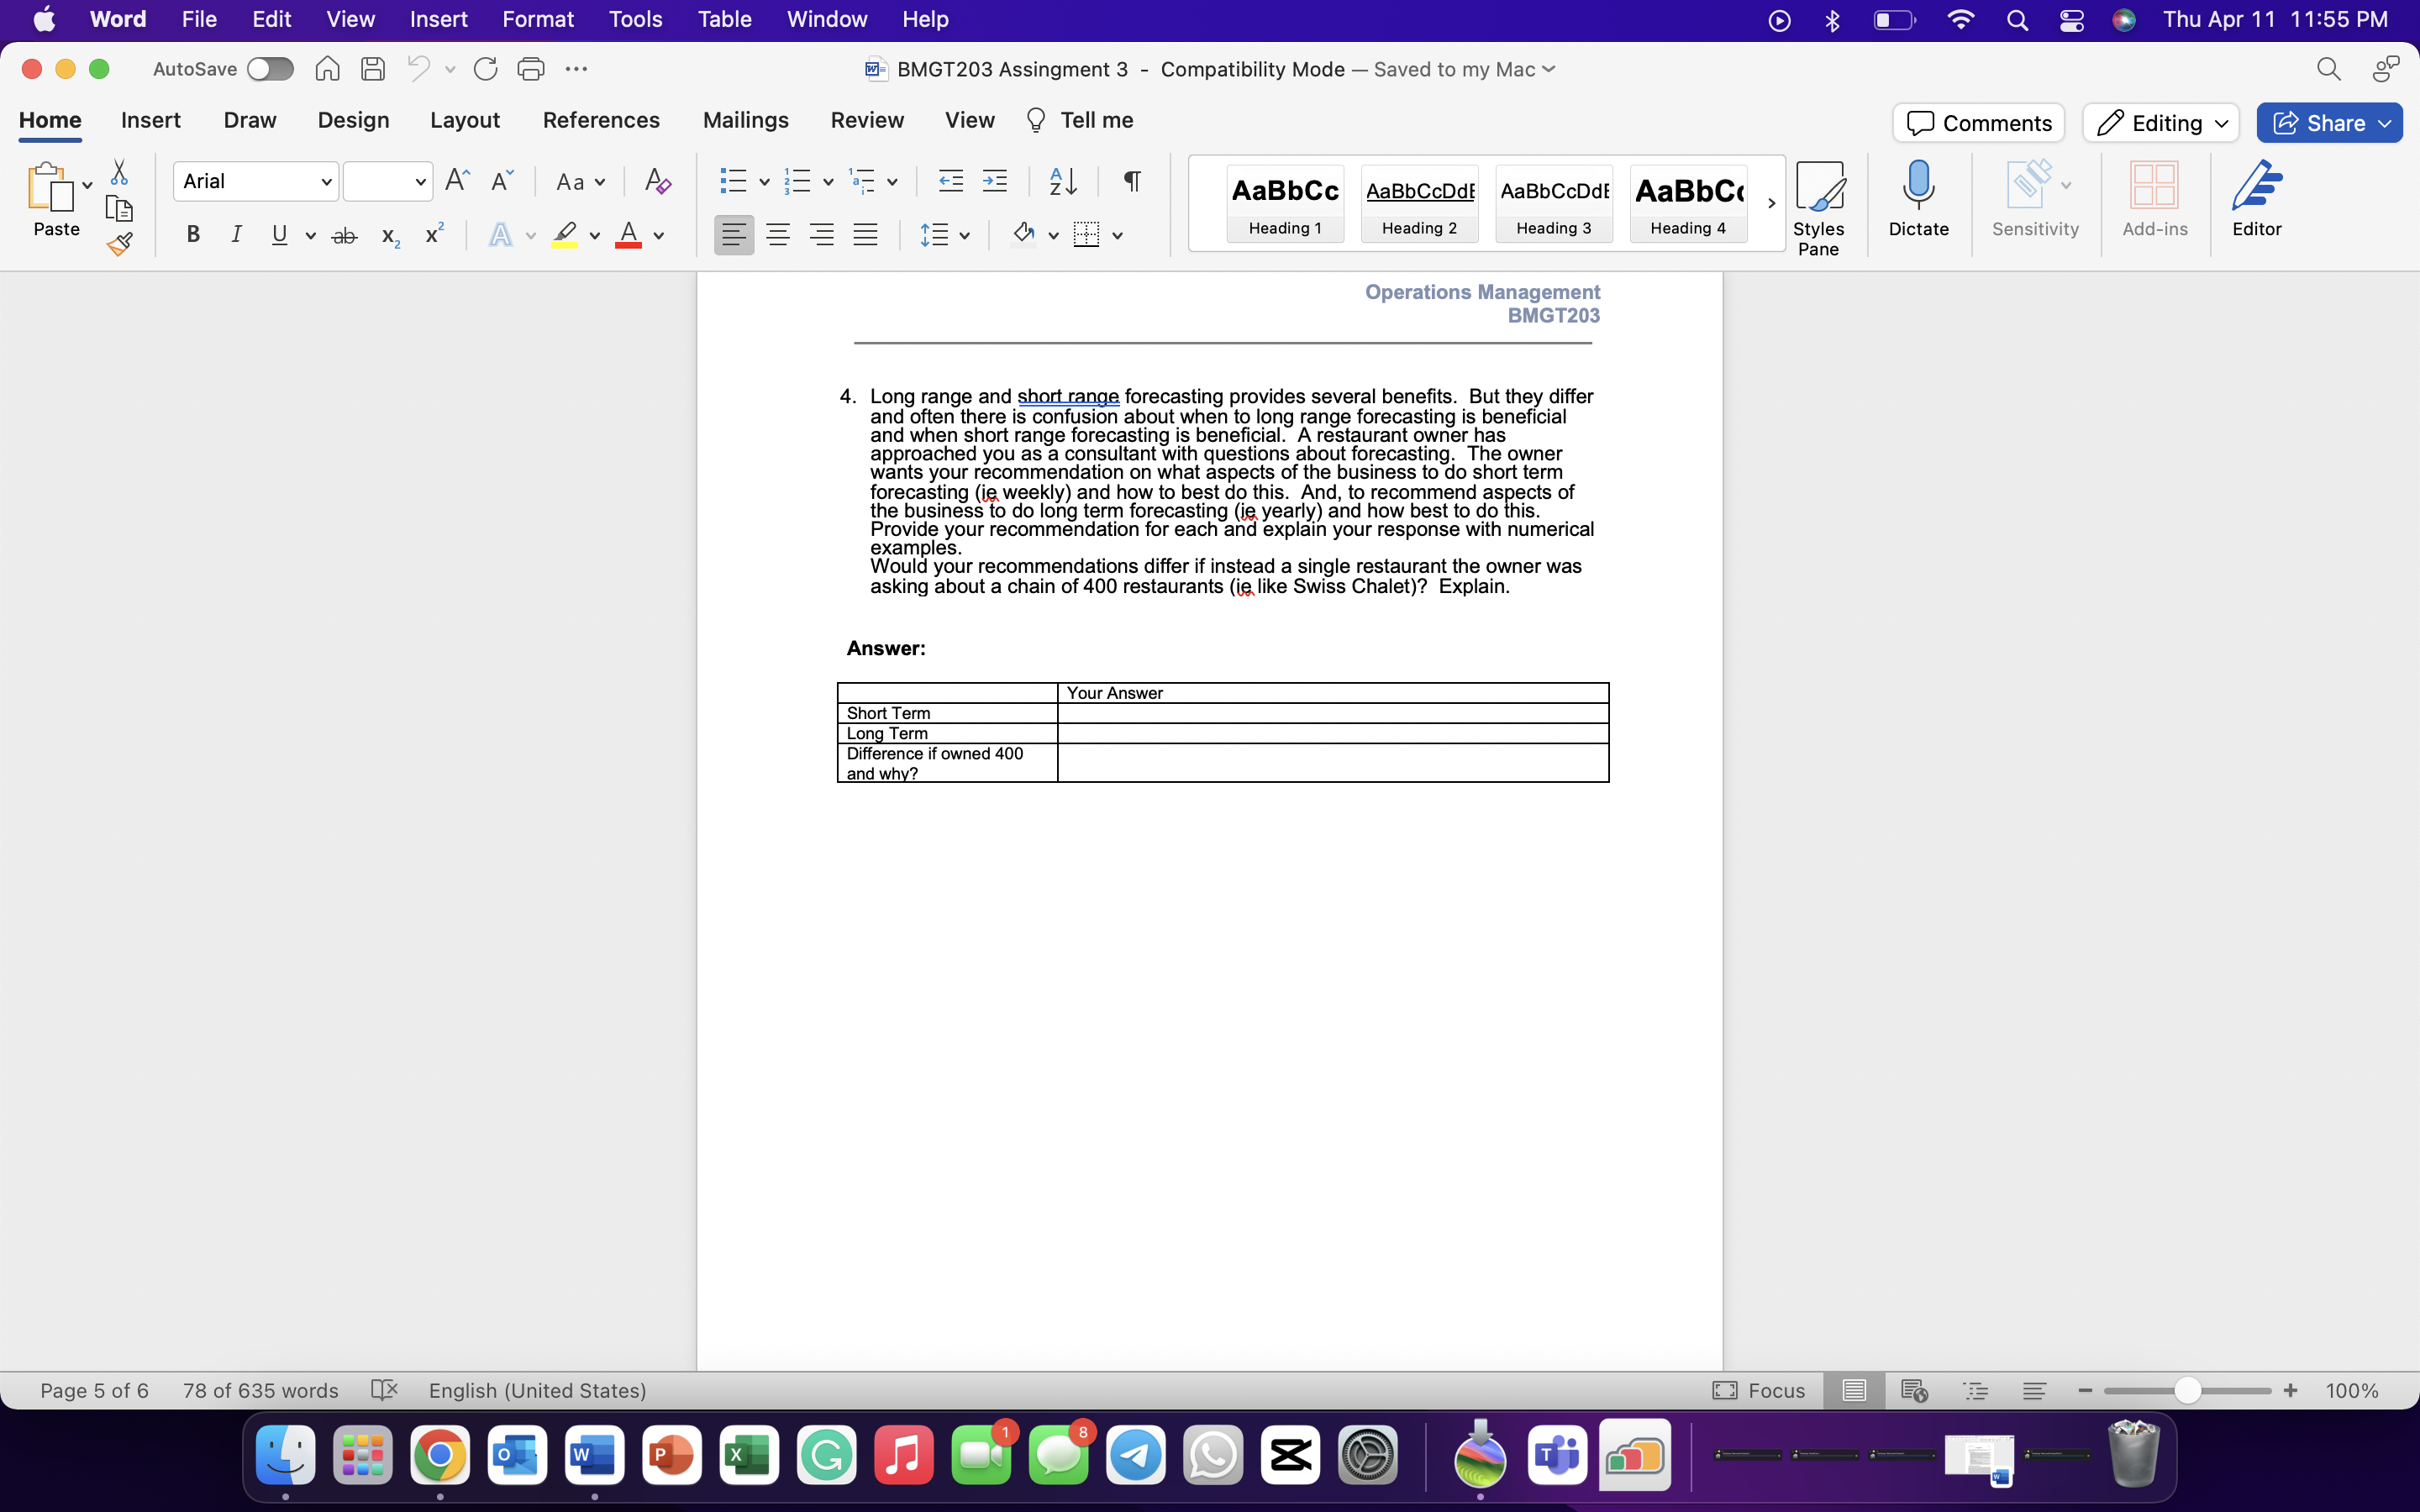The image size is (2420, 1512).
Task: Toggle the AutoSave switch
Action: pos(270,69)
